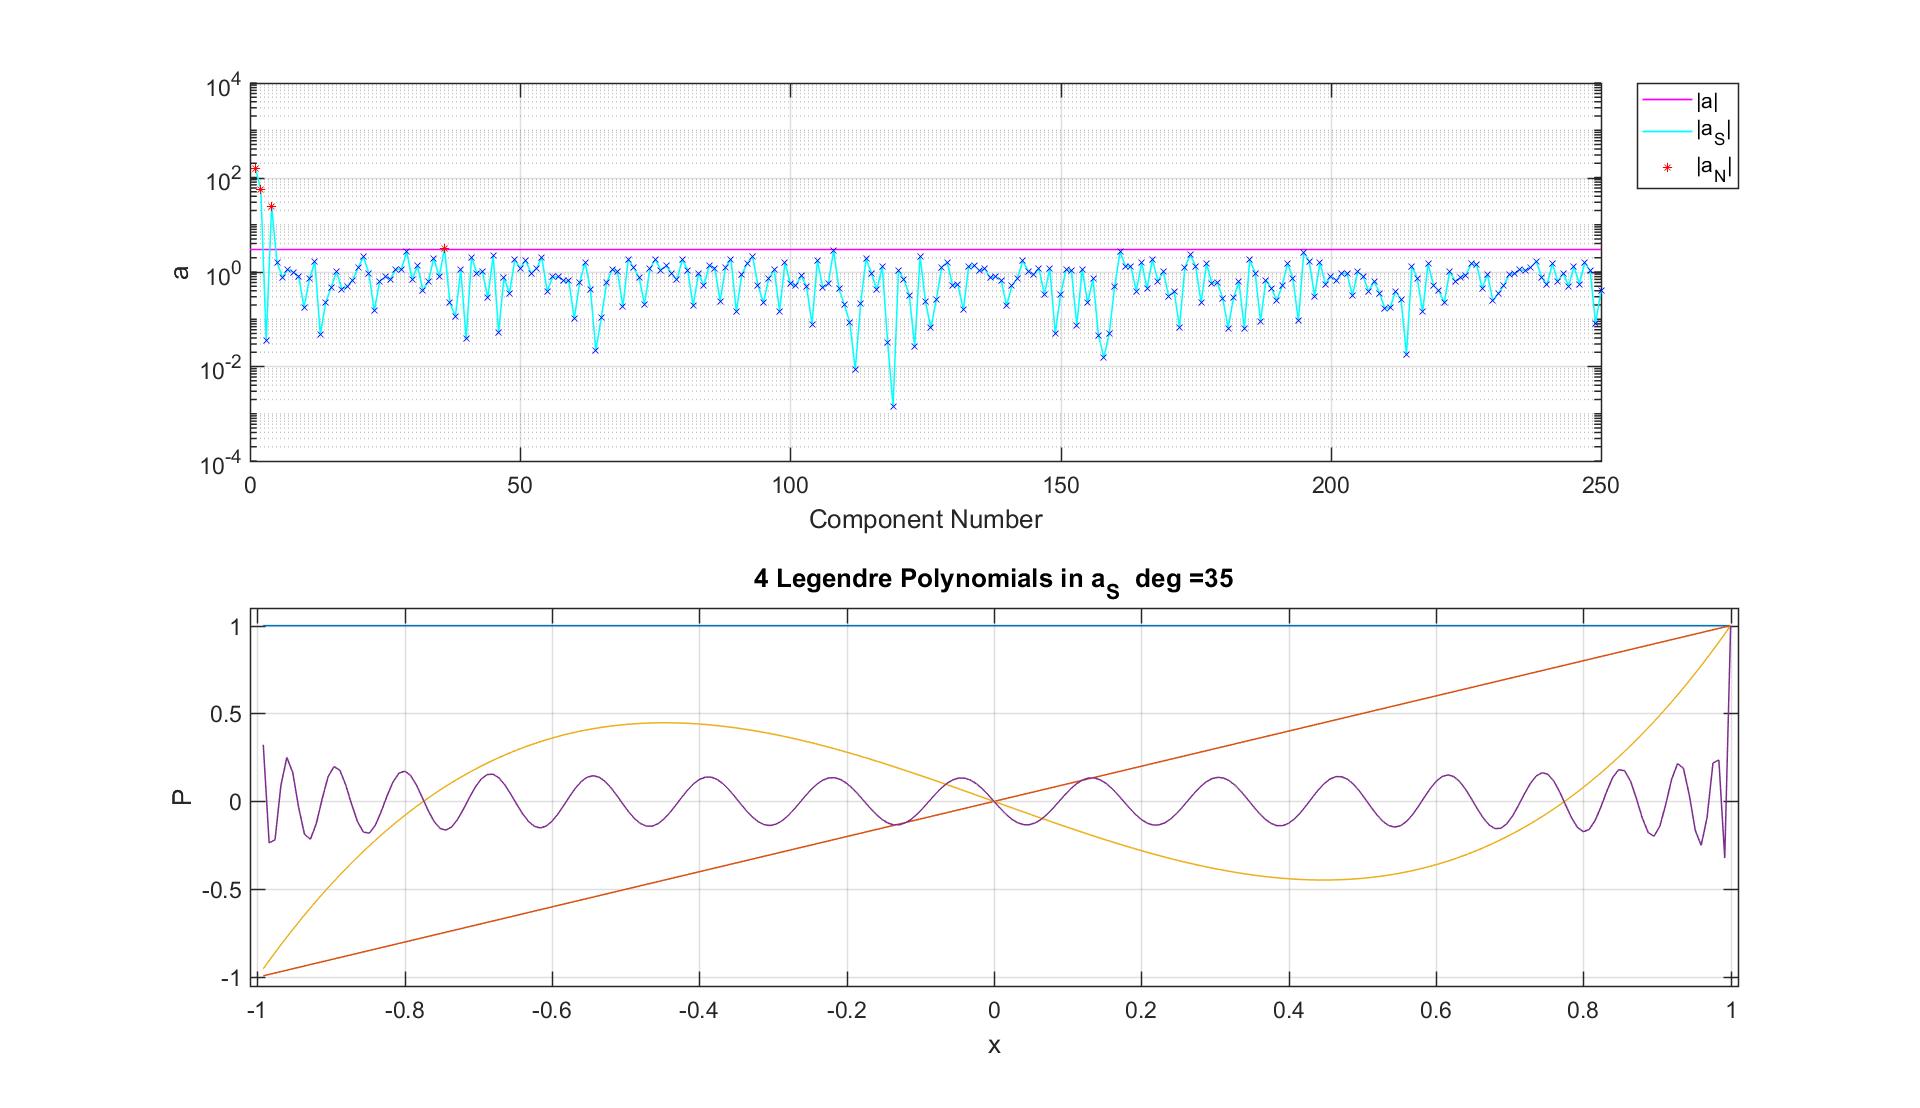Click the |a_S| legend entry text

pos(1712,131)
